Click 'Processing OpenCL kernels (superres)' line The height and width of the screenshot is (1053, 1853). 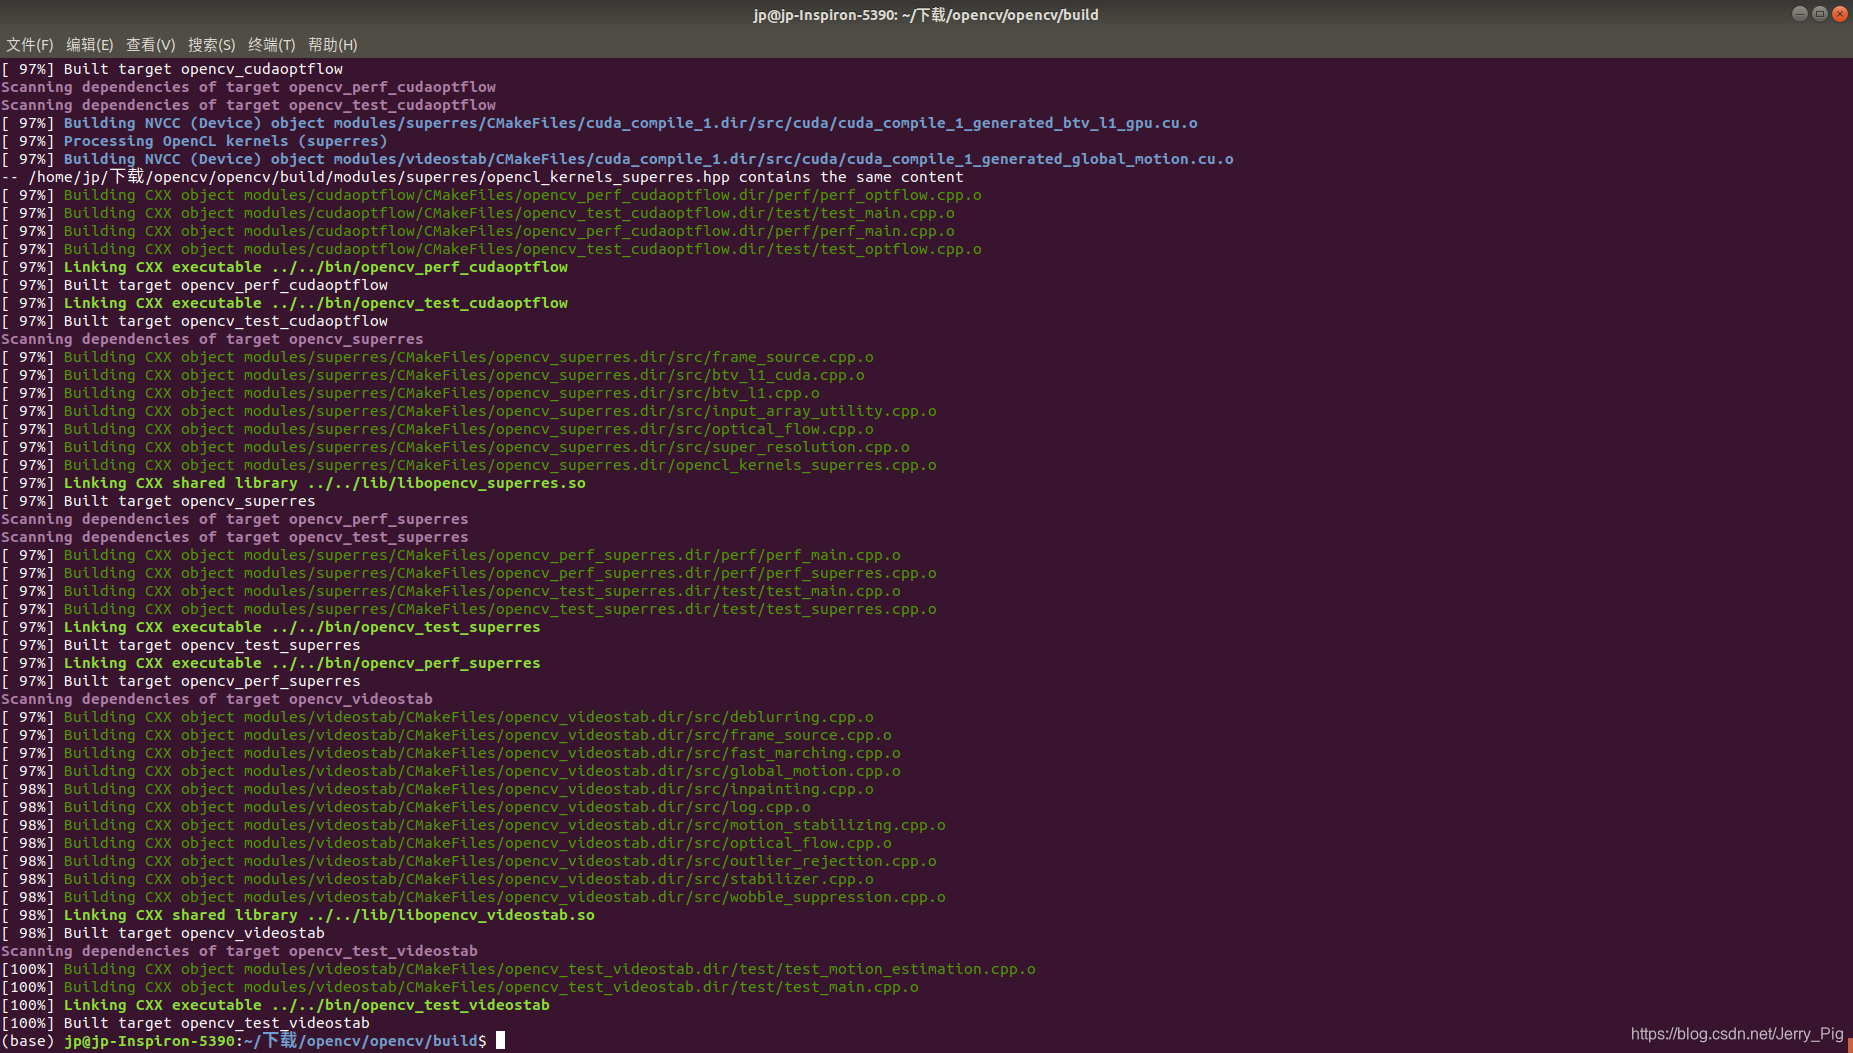click(x=194, y=141)
